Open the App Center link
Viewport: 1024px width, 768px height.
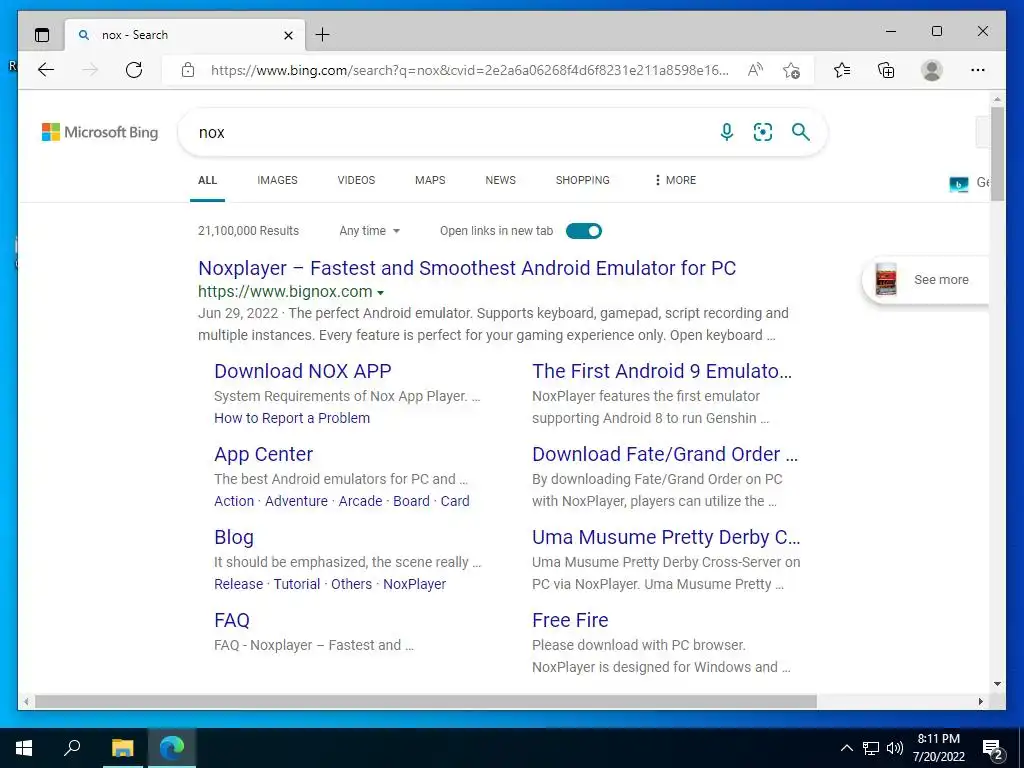point(263,454)
